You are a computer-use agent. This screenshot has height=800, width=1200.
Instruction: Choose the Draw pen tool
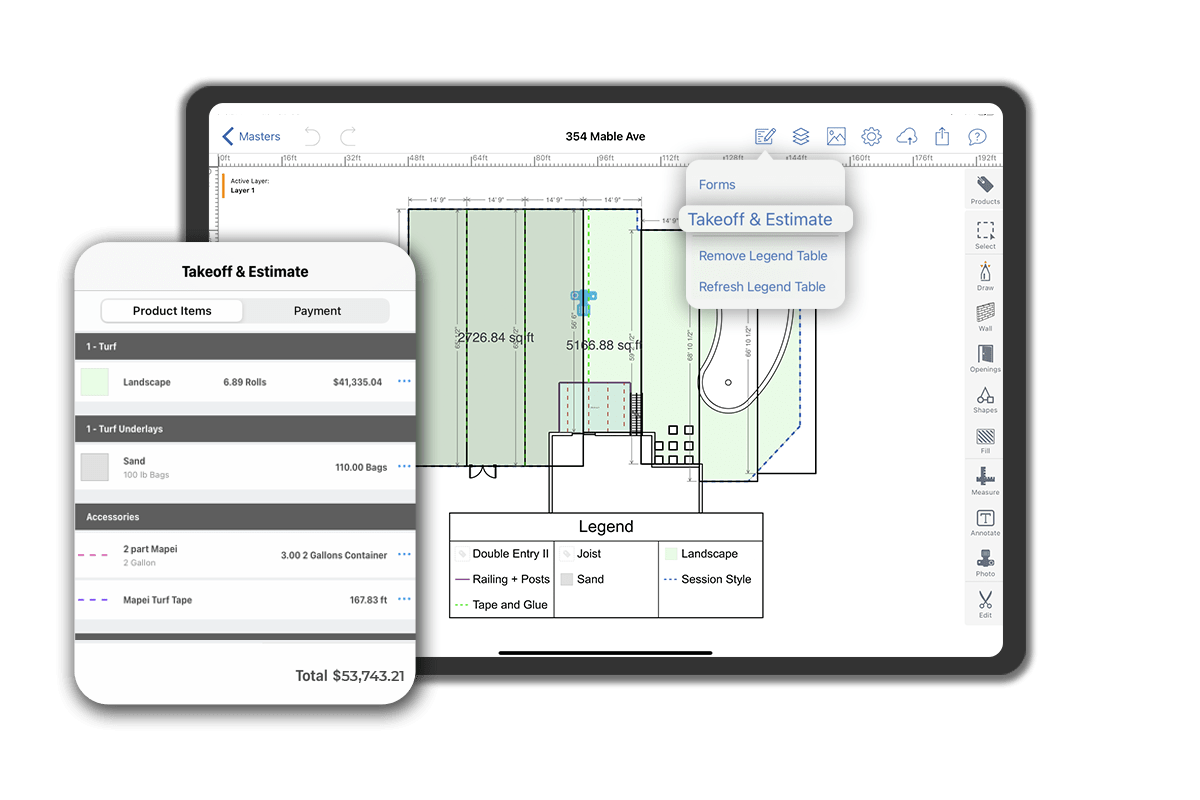984,274
